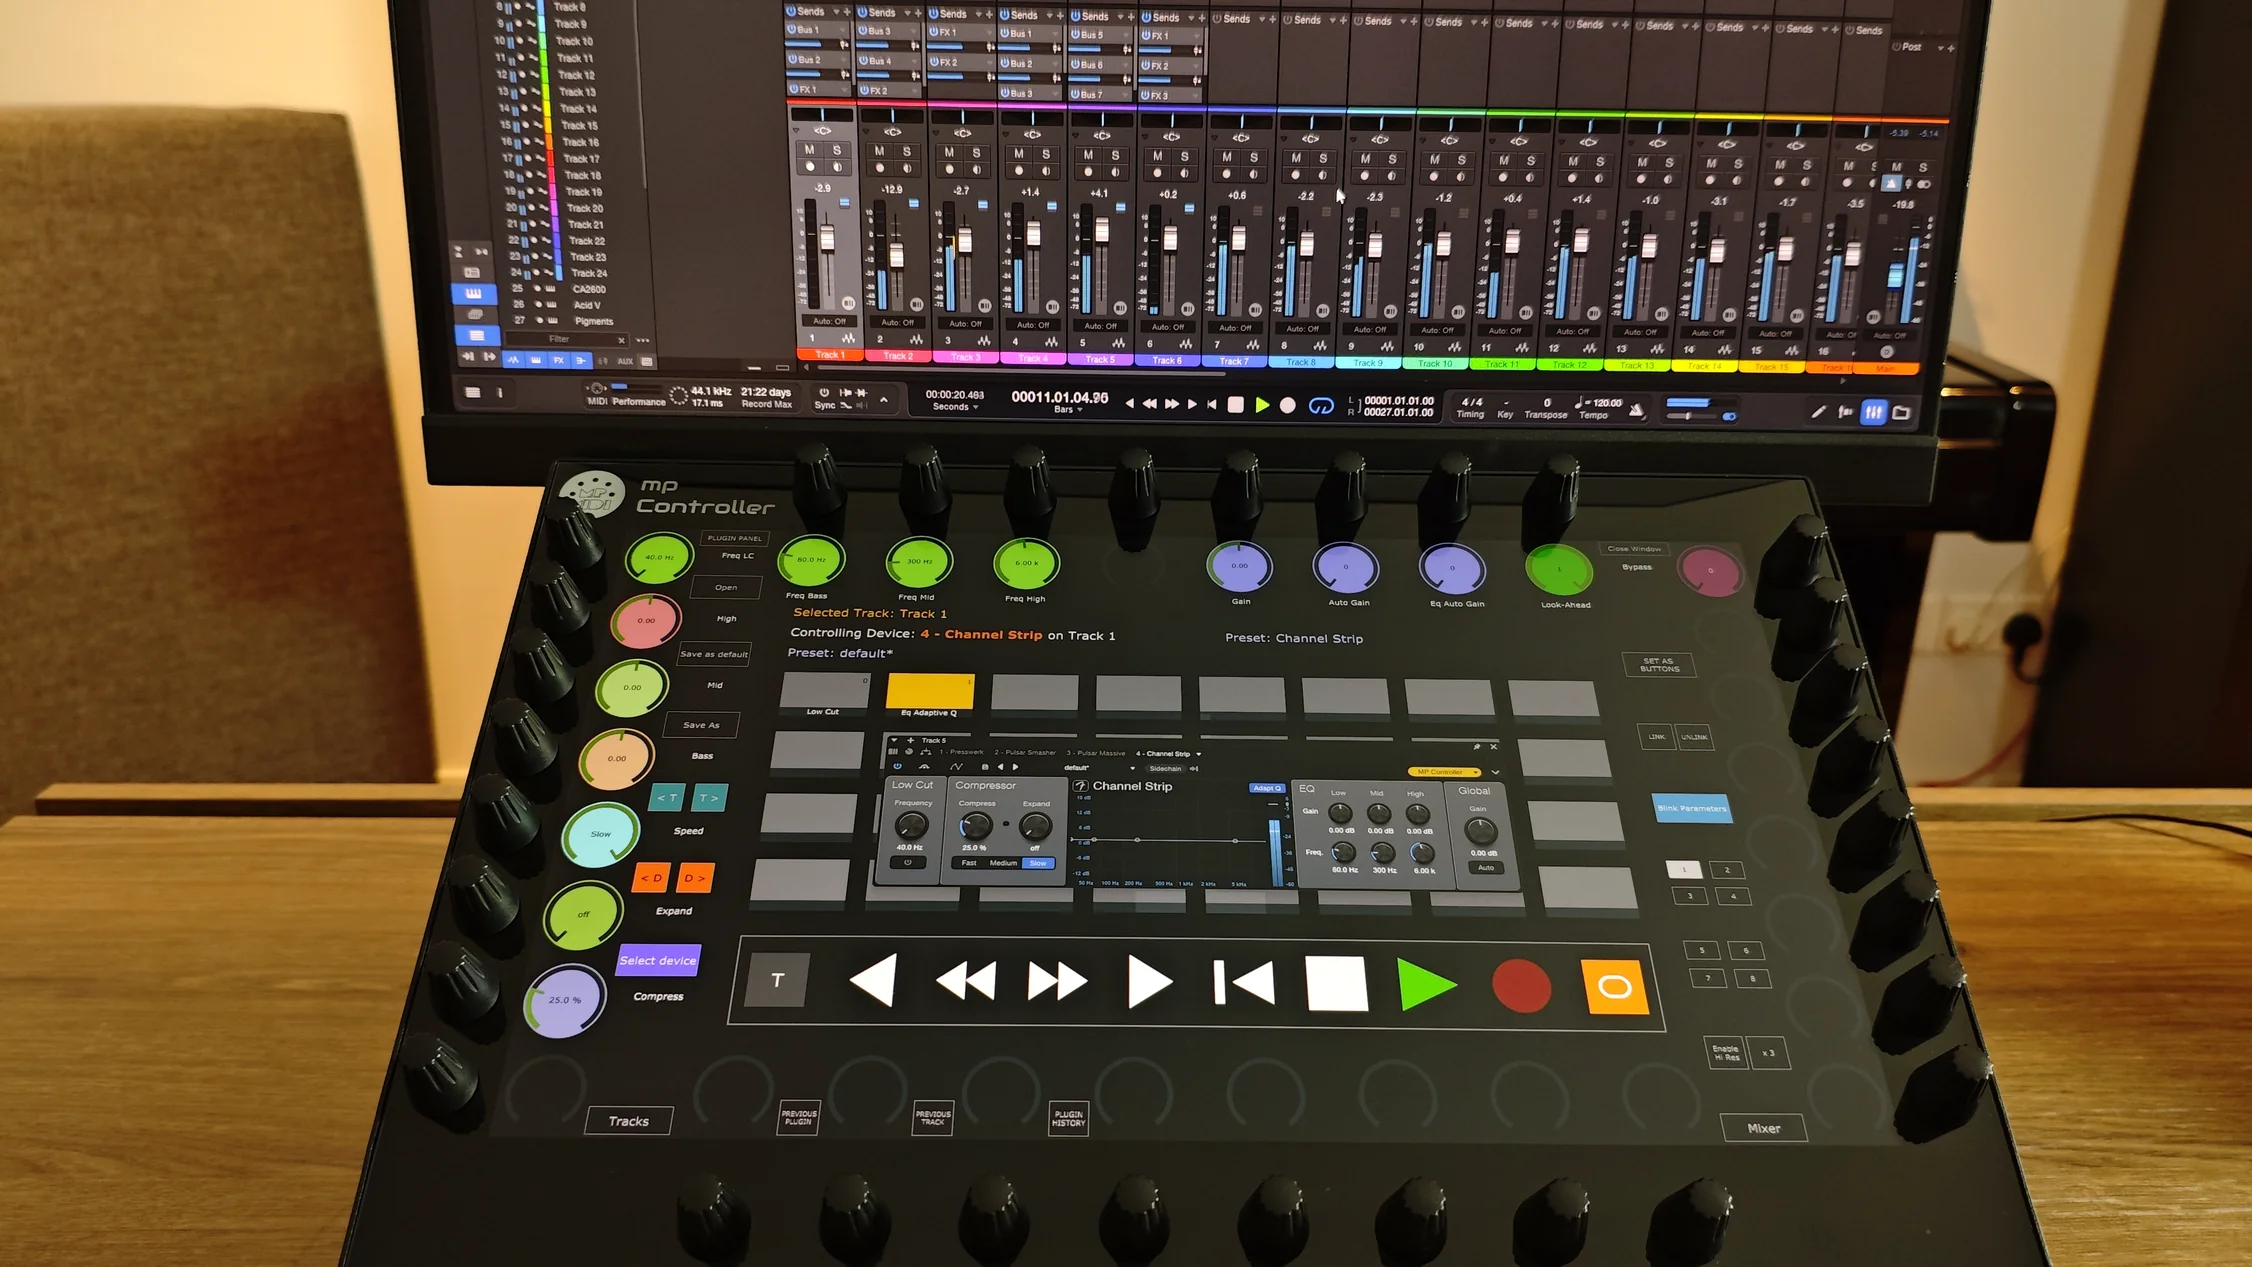Select Fast compressor speed in the plugin

pyautogui.click(x=969, y=863)
